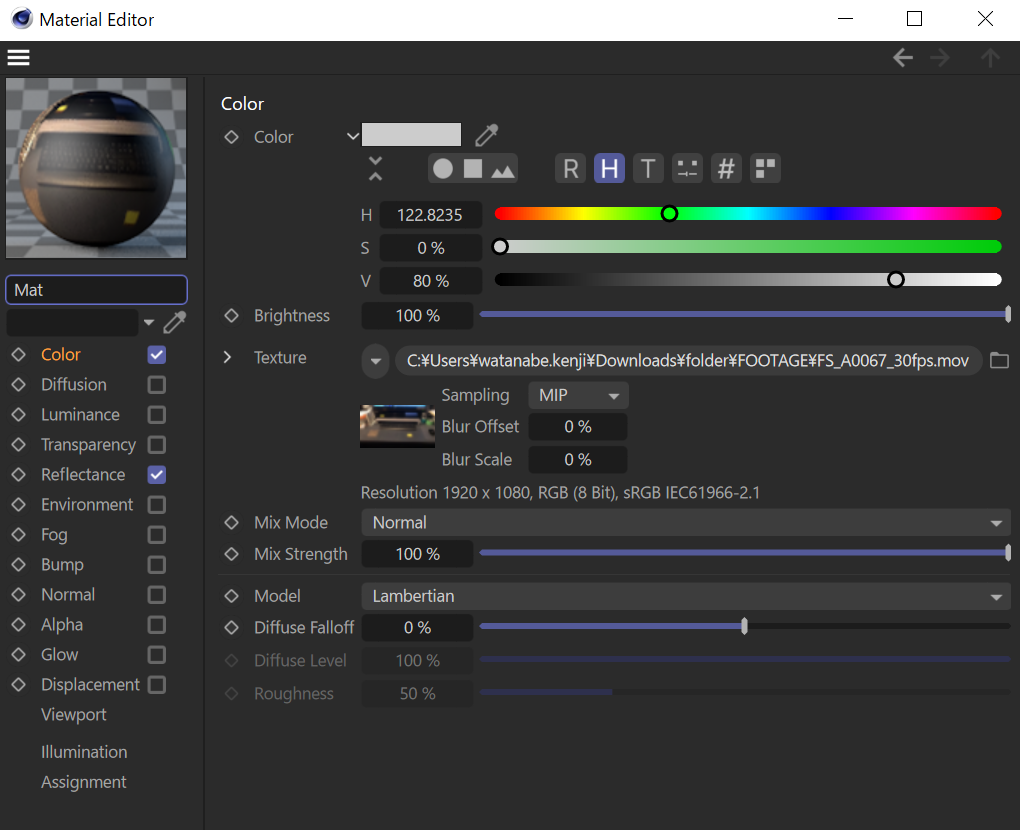Image resolution: width=1020 pixels, height=830 pixels.
Task: Browse for texture file with folder icon
Action: [999, 361]
